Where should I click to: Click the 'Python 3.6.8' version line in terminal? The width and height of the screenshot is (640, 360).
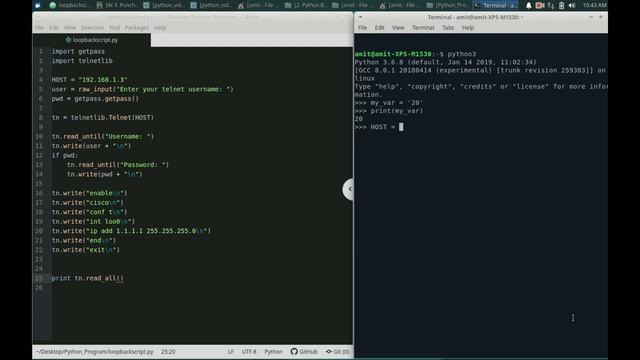click(445, 62)
